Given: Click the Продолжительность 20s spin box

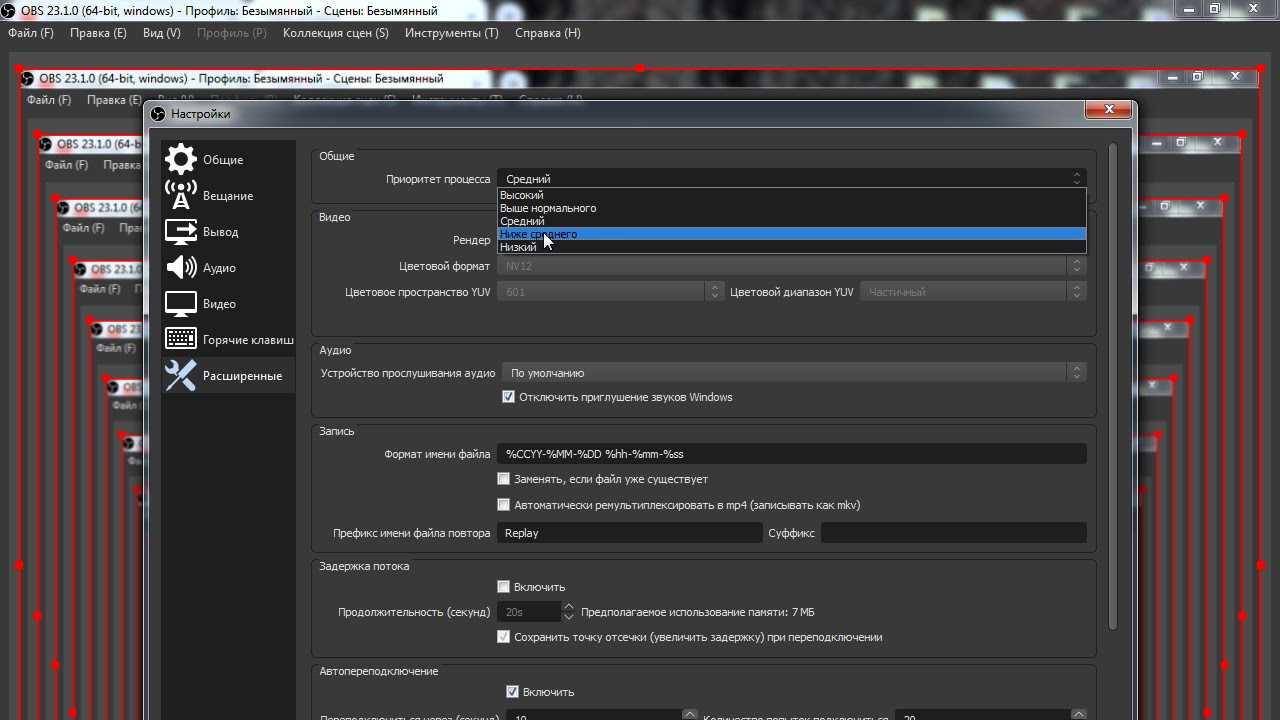Looking at the screenshot, I should (x=536, y=612).
